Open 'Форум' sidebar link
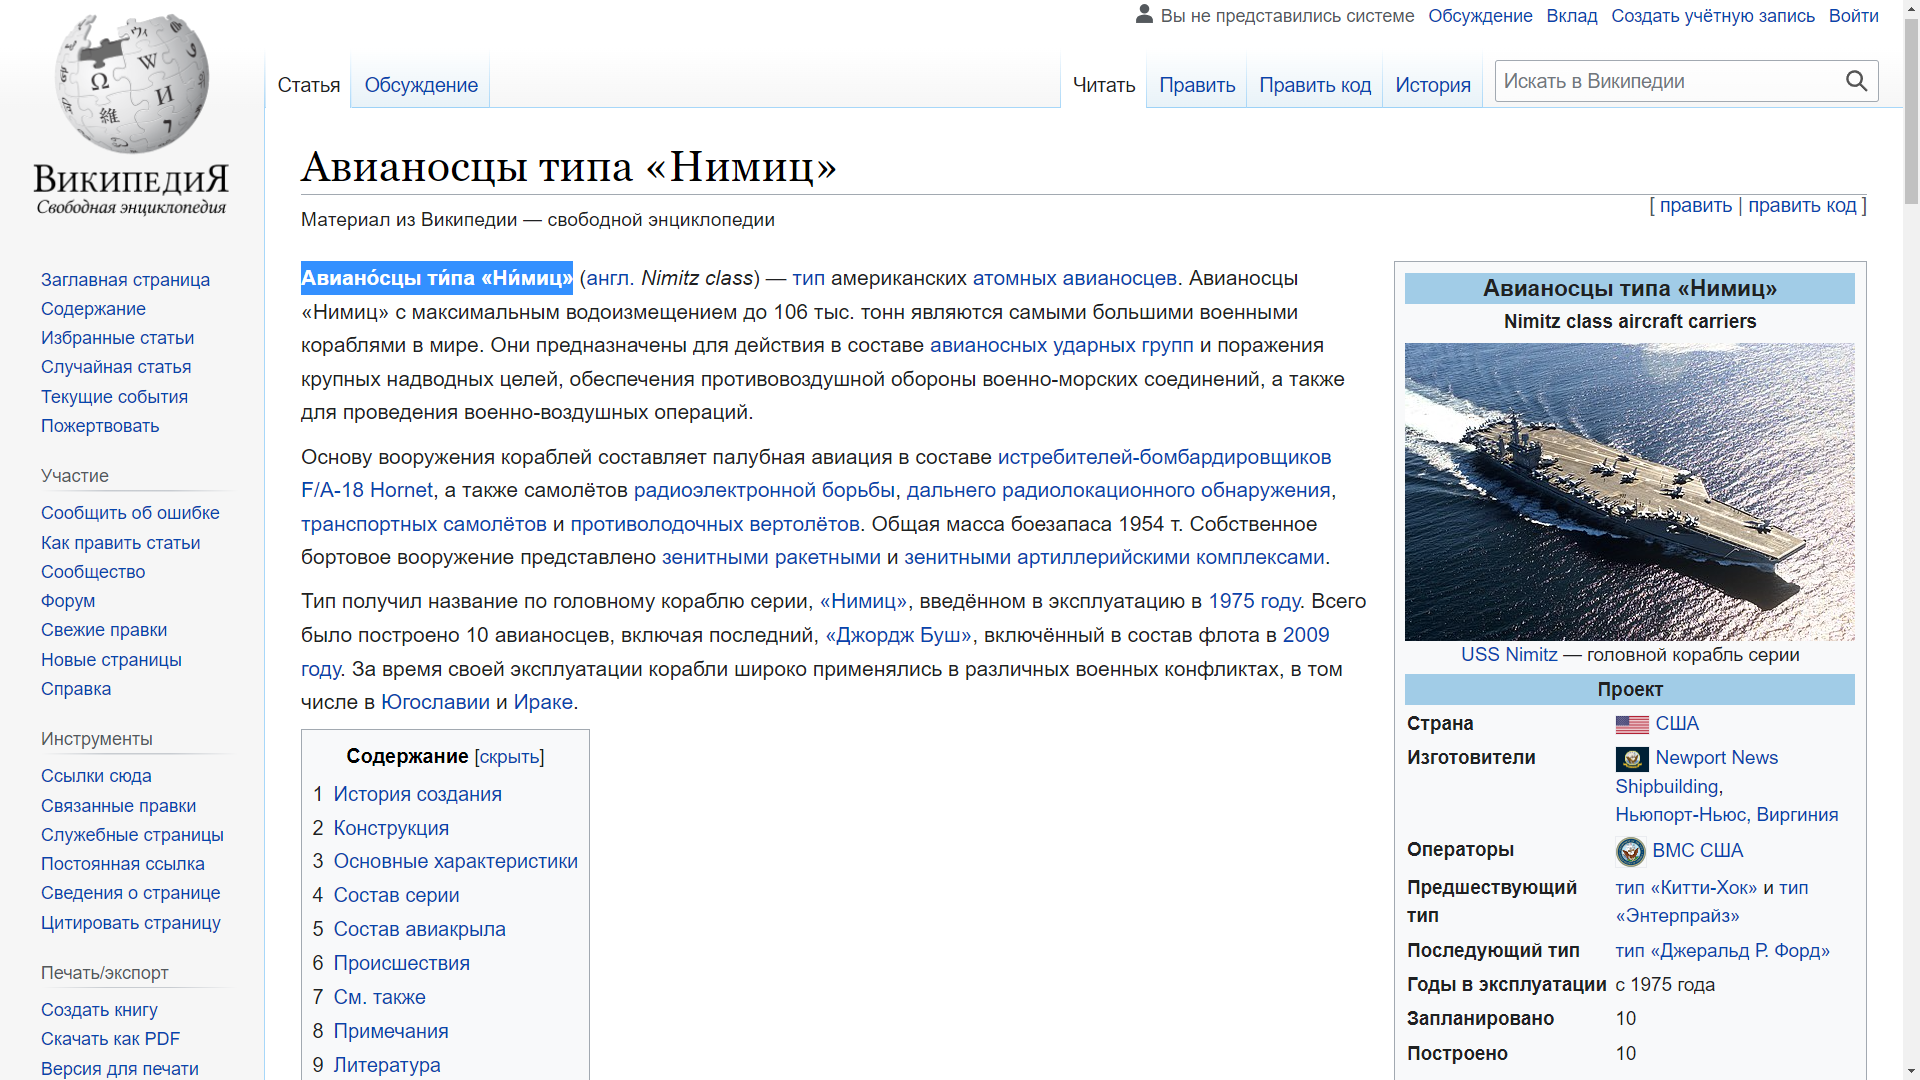 (x=68, y=601)
